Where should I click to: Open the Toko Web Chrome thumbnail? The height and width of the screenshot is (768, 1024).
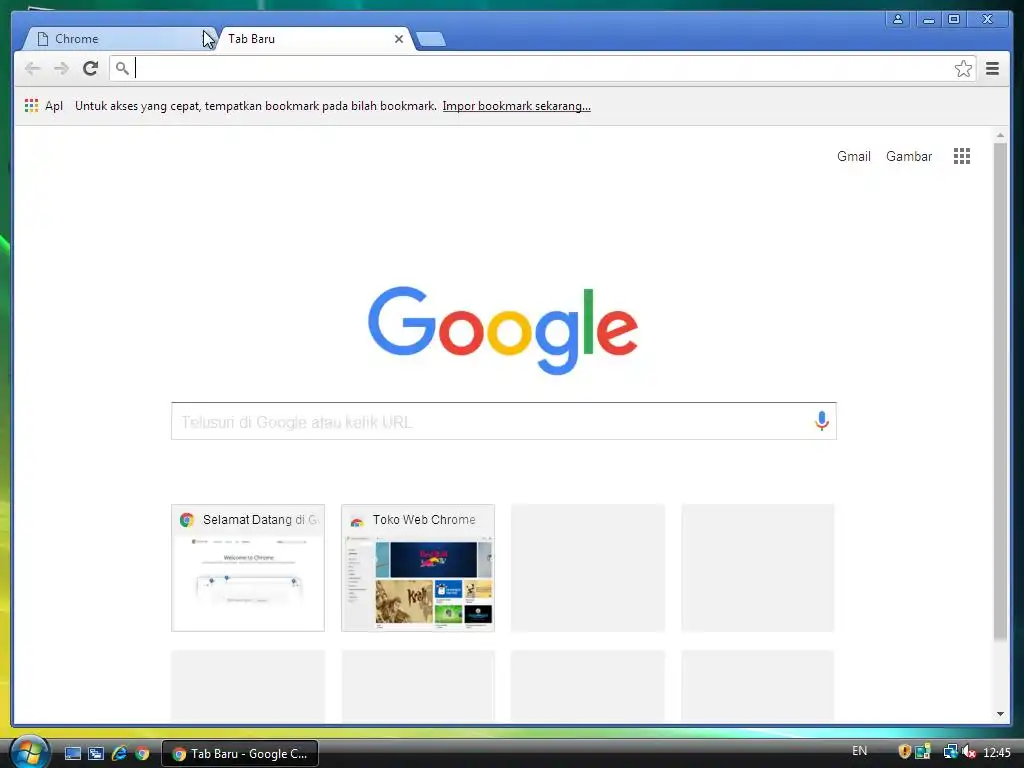(418, 568)
